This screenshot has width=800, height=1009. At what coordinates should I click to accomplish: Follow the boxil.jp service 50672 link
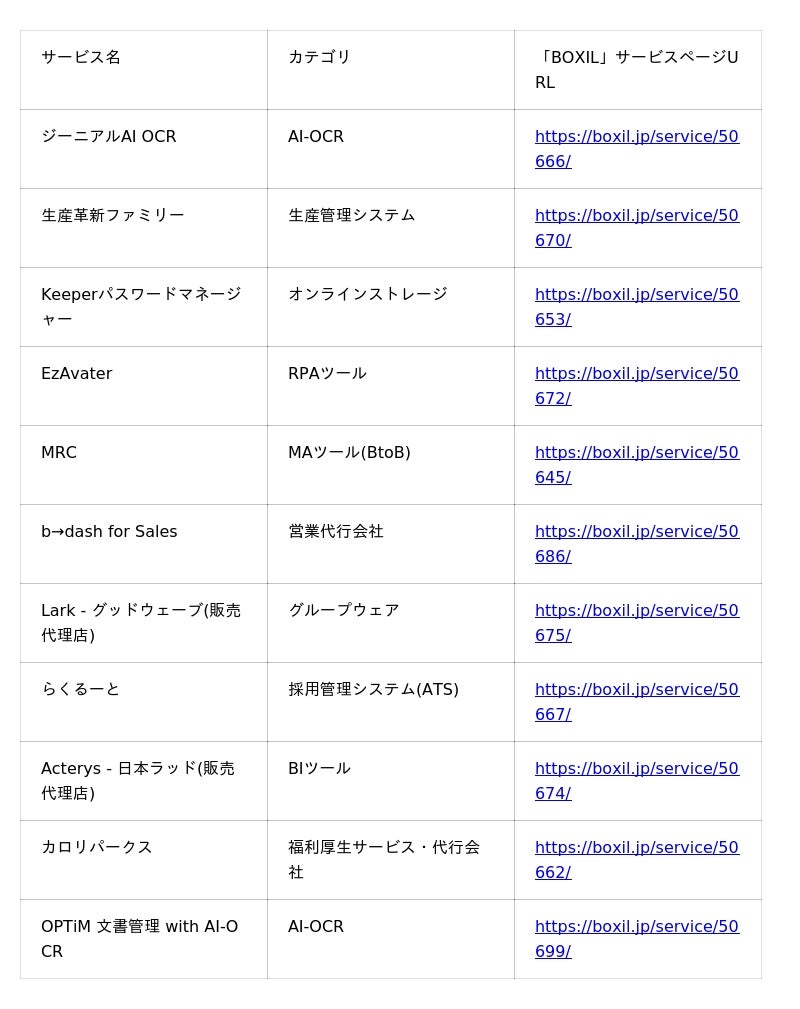click(636, 374)
